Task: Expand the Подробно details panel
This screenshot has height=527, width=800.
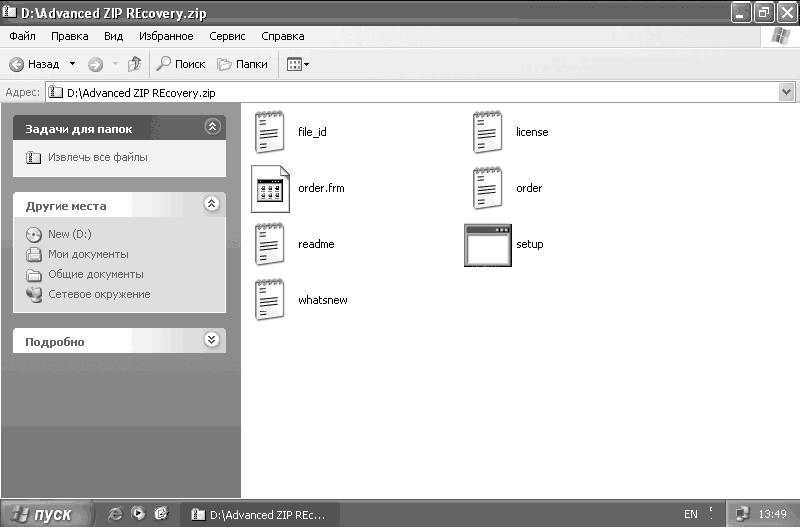Action: click(x=212, y=340)
